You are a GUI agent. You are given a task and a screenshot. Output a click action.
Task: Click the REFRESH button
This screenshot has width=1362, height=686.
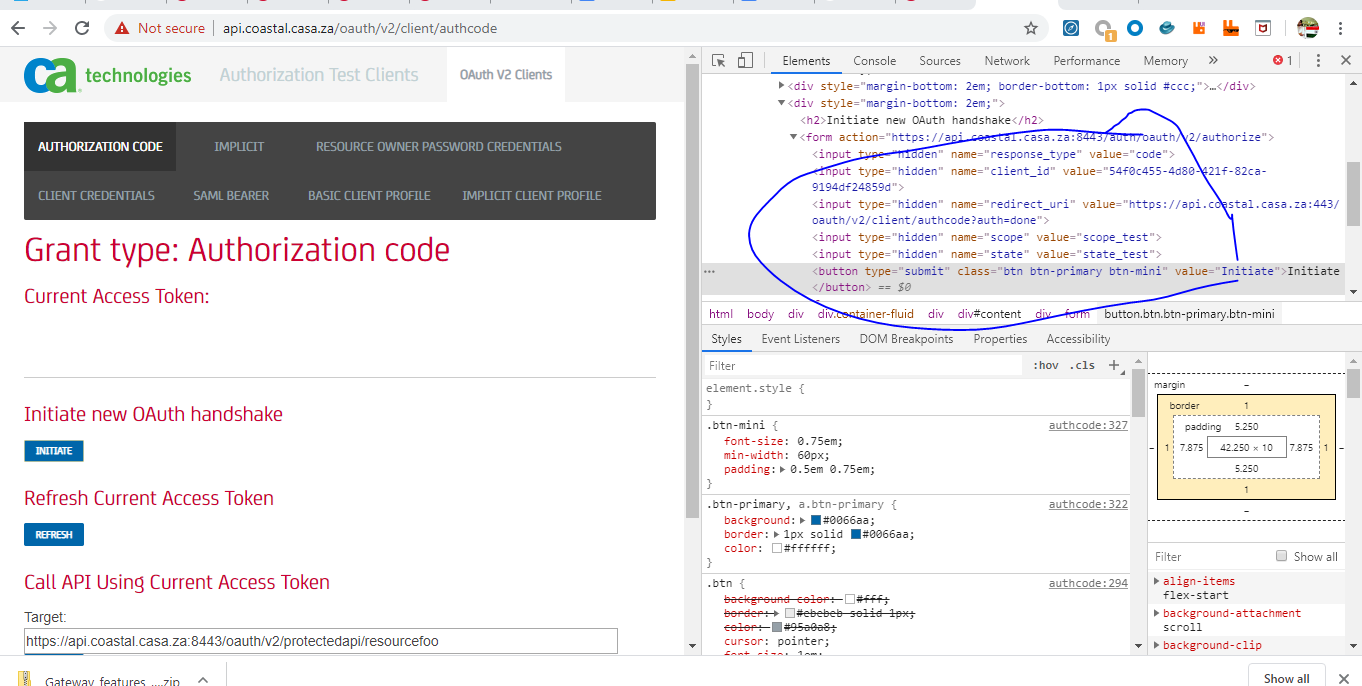click(53, 534)
